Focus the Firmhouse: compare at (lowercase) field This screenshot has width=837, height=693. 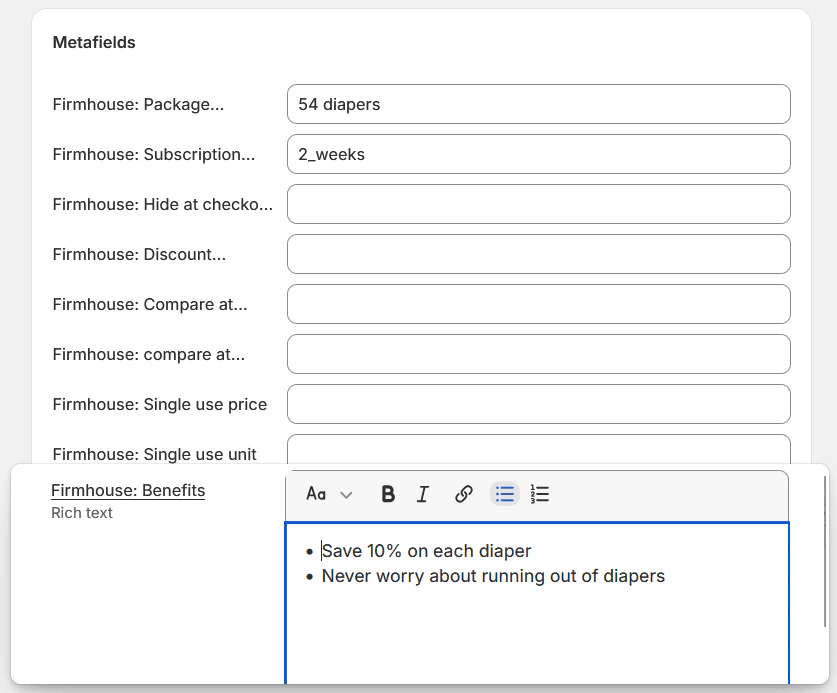click(539, 354)
